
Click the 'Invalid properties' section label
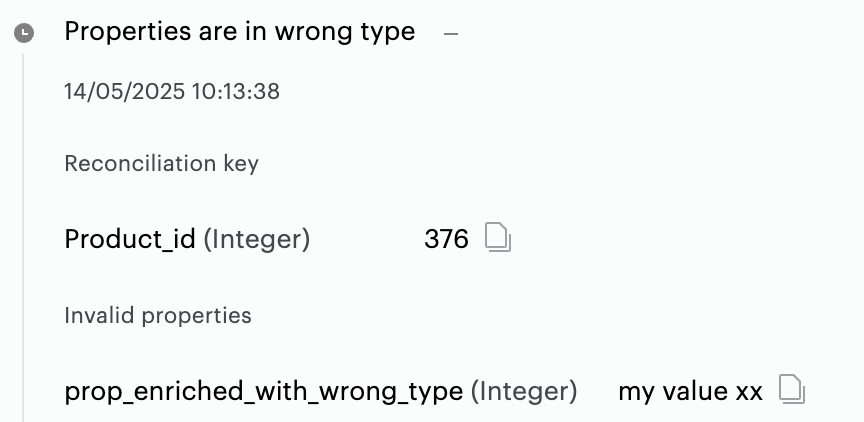point(158,316)
